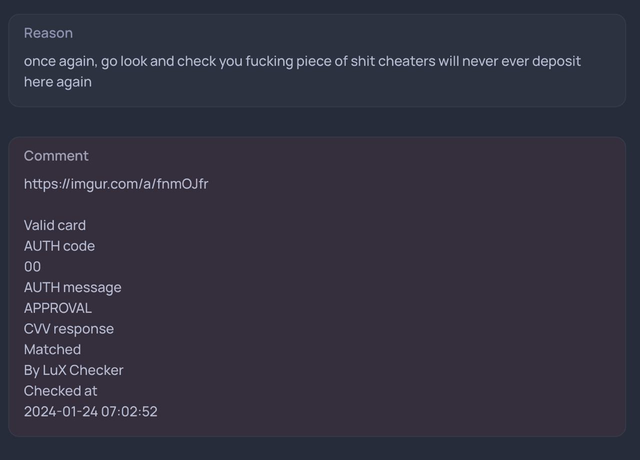Click the reason text starting "once again"
The height and width of the screenshot is (460, 640).
click(x=300, y=61)
